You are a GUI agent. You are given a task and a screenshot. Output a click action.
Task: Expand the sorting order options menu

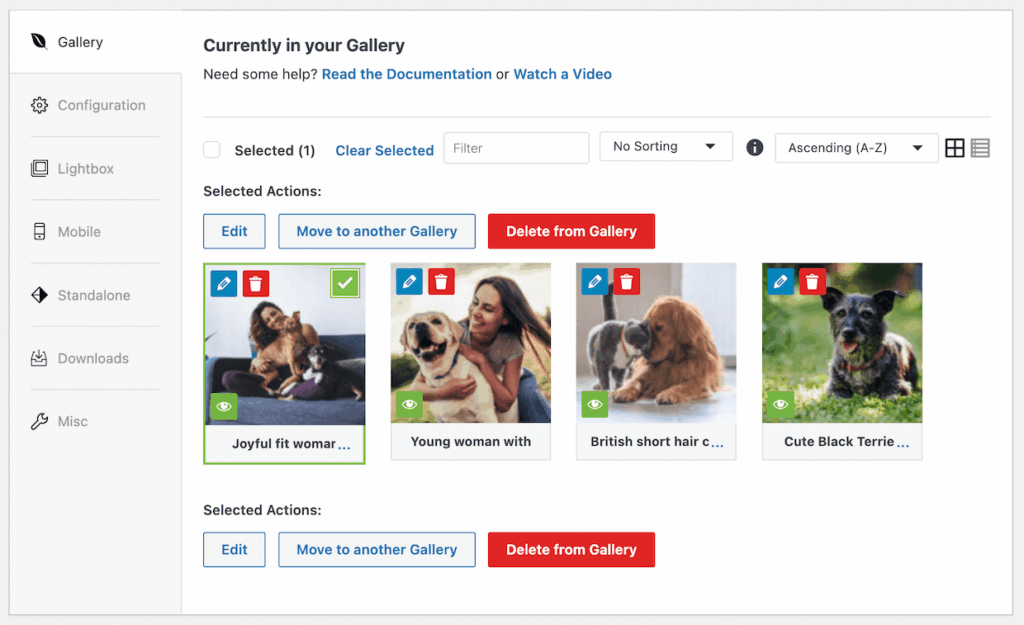(x=857, y=147)
